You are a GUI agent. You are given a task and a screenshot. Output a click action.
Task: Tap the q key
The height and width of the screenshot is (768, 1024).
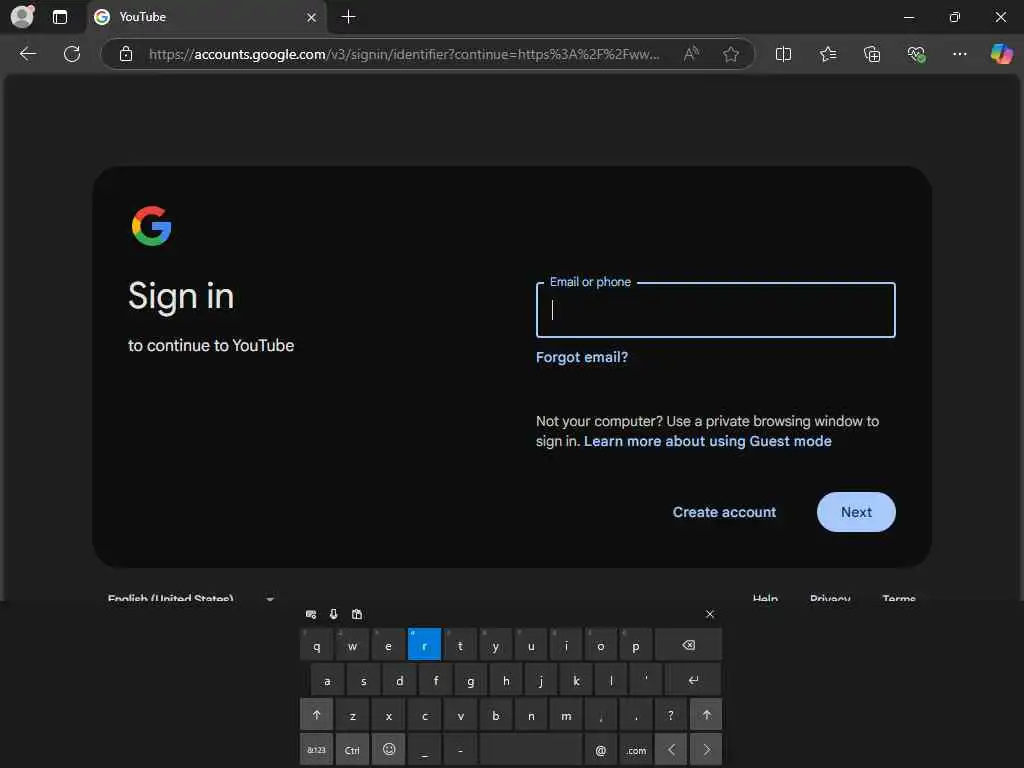(x=317, y=645)
